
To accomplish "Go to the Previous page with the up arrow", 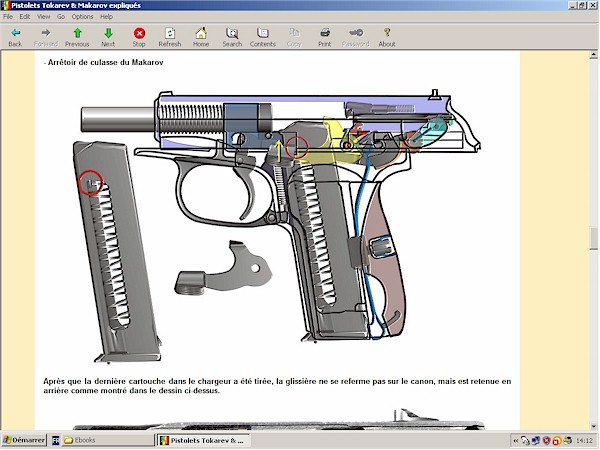I will coord(77,33).
